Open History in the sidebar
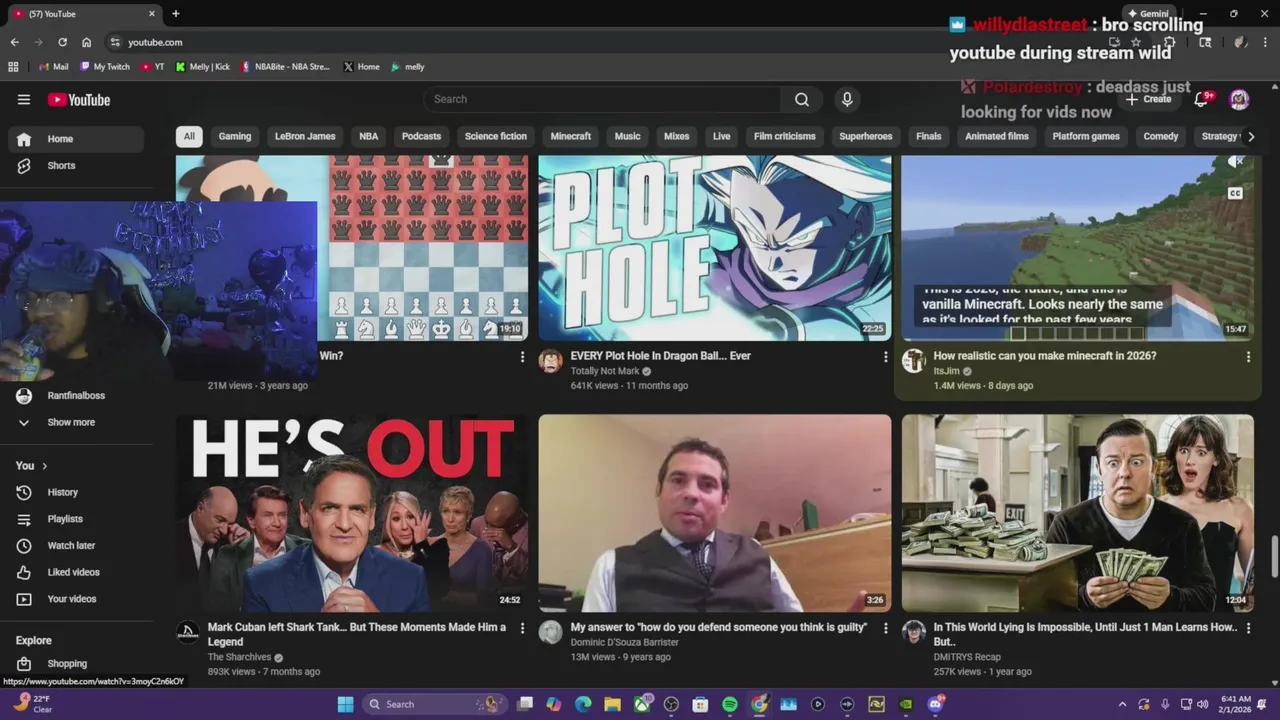 click(x=76, y=492)
